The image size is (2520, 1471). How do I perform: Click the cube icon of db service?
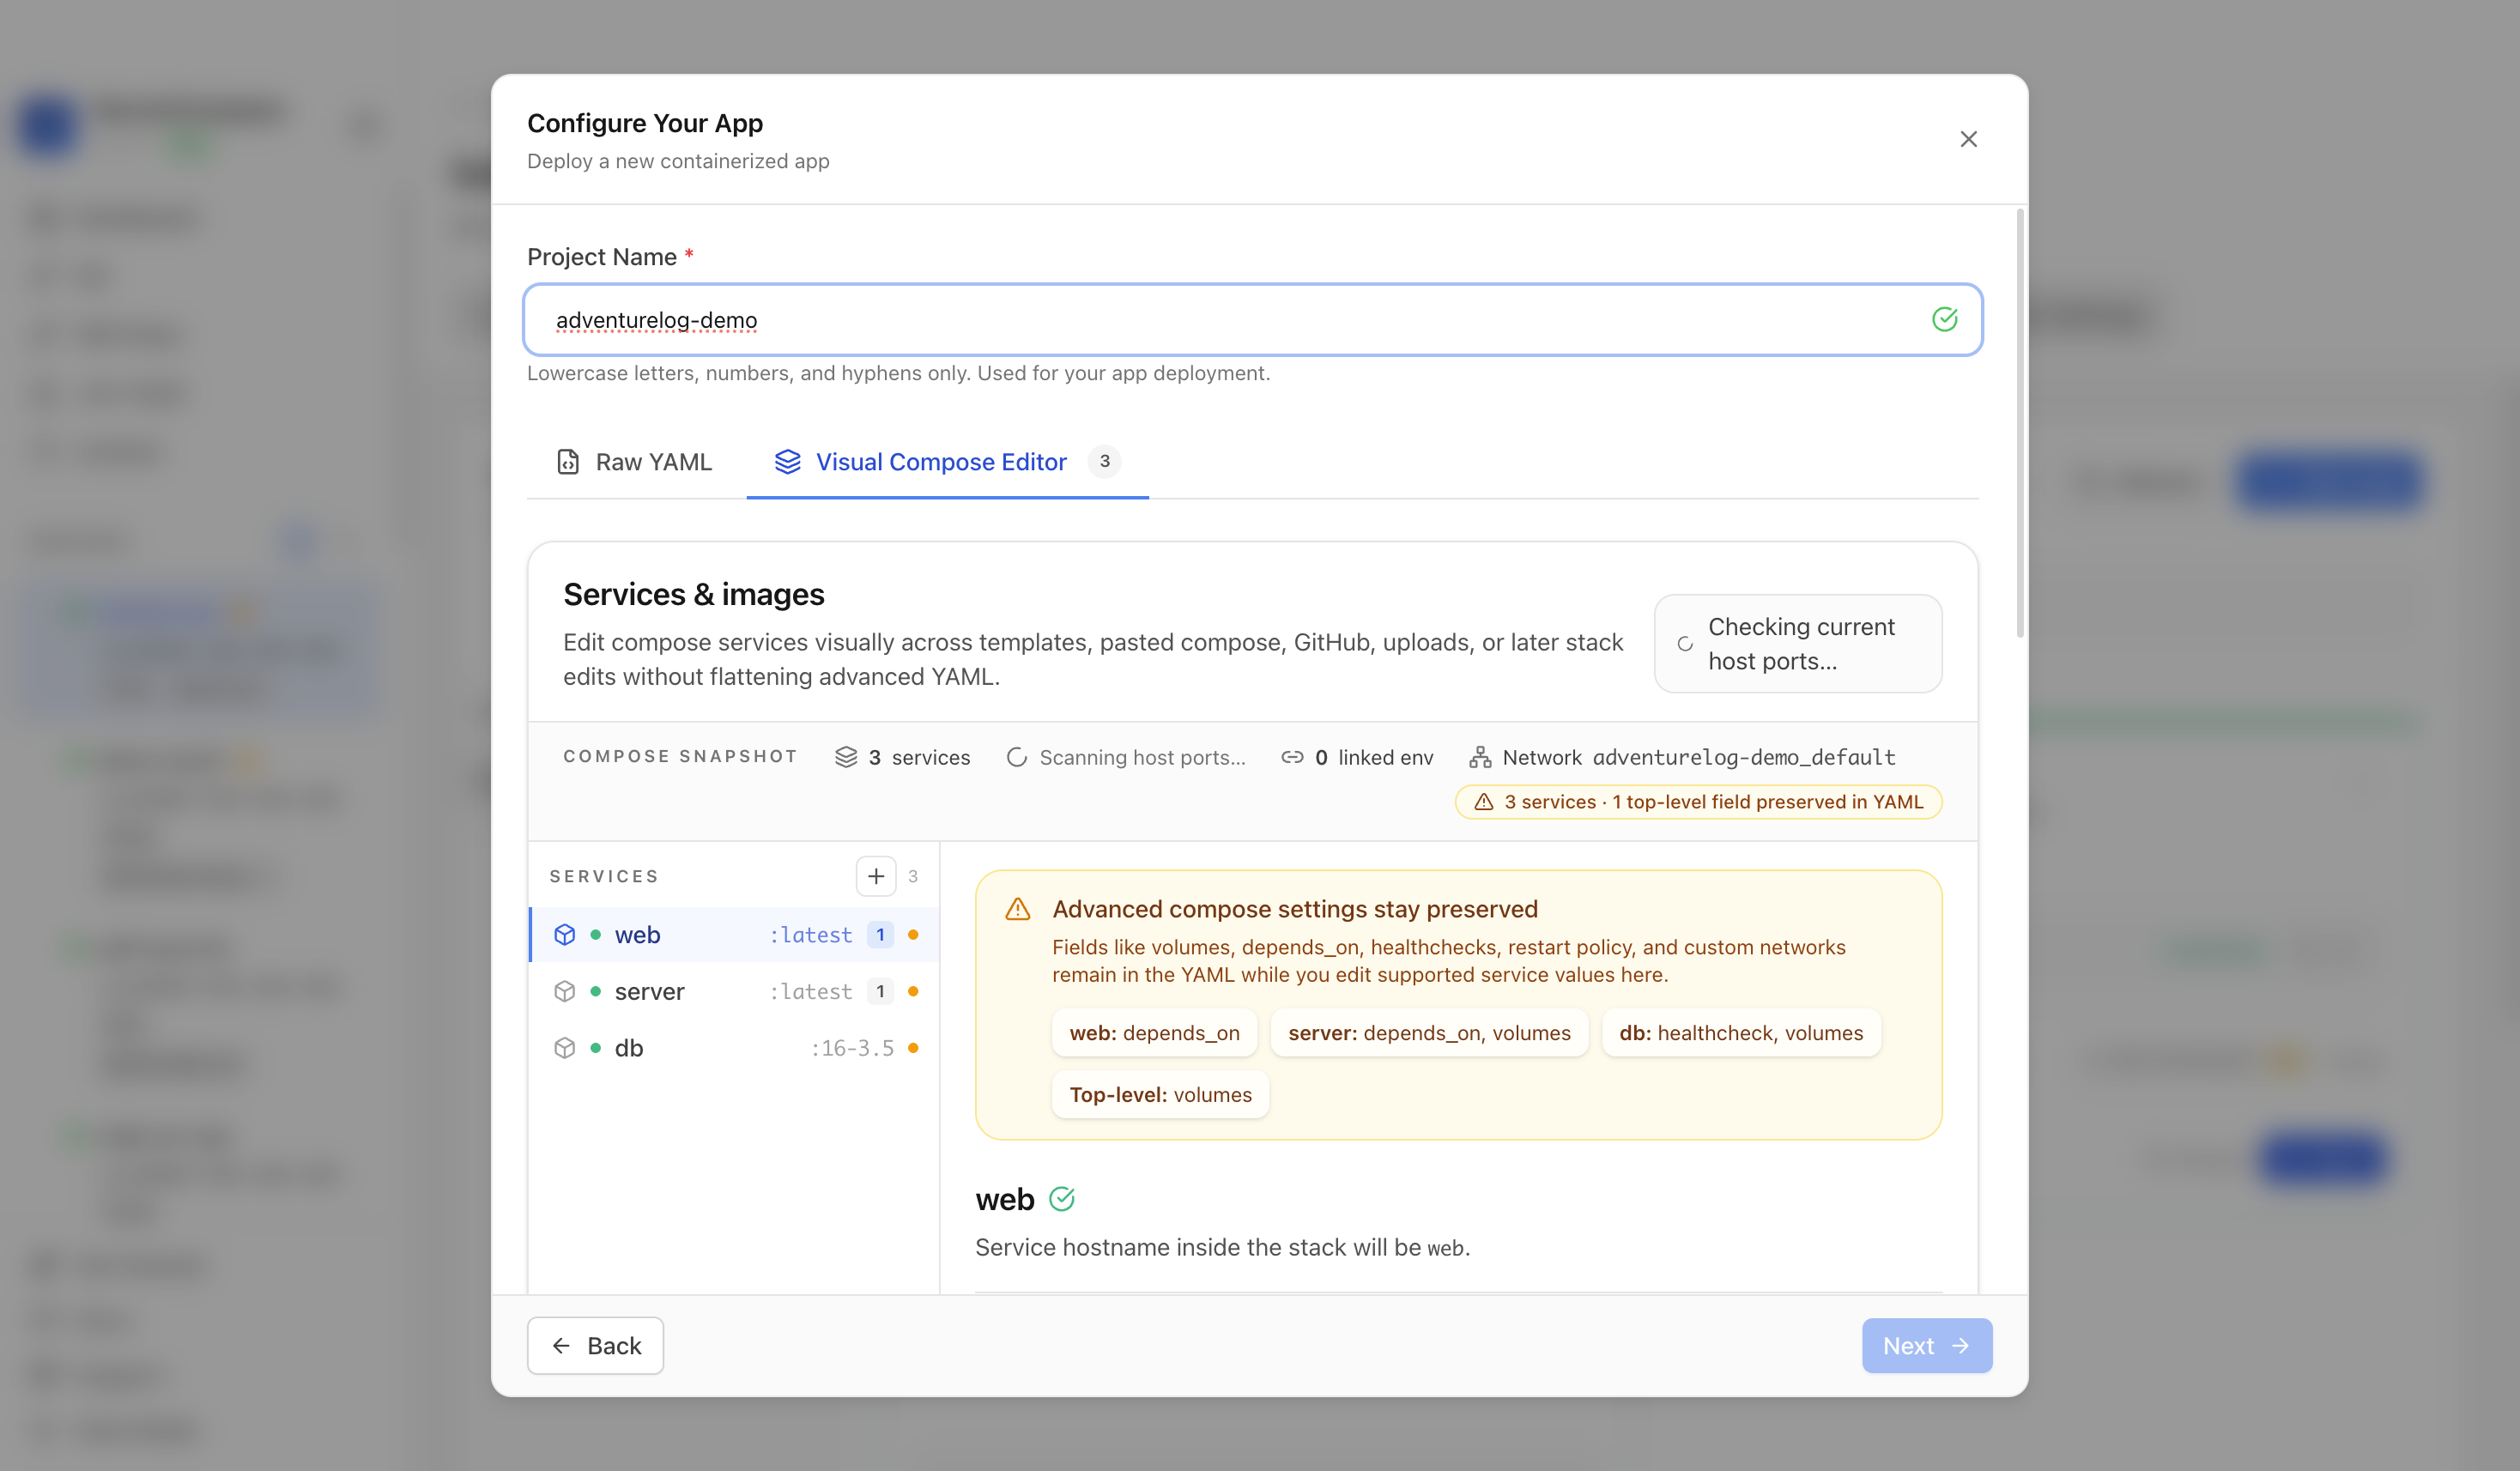pyautogui.click(x=564, y=1048)
